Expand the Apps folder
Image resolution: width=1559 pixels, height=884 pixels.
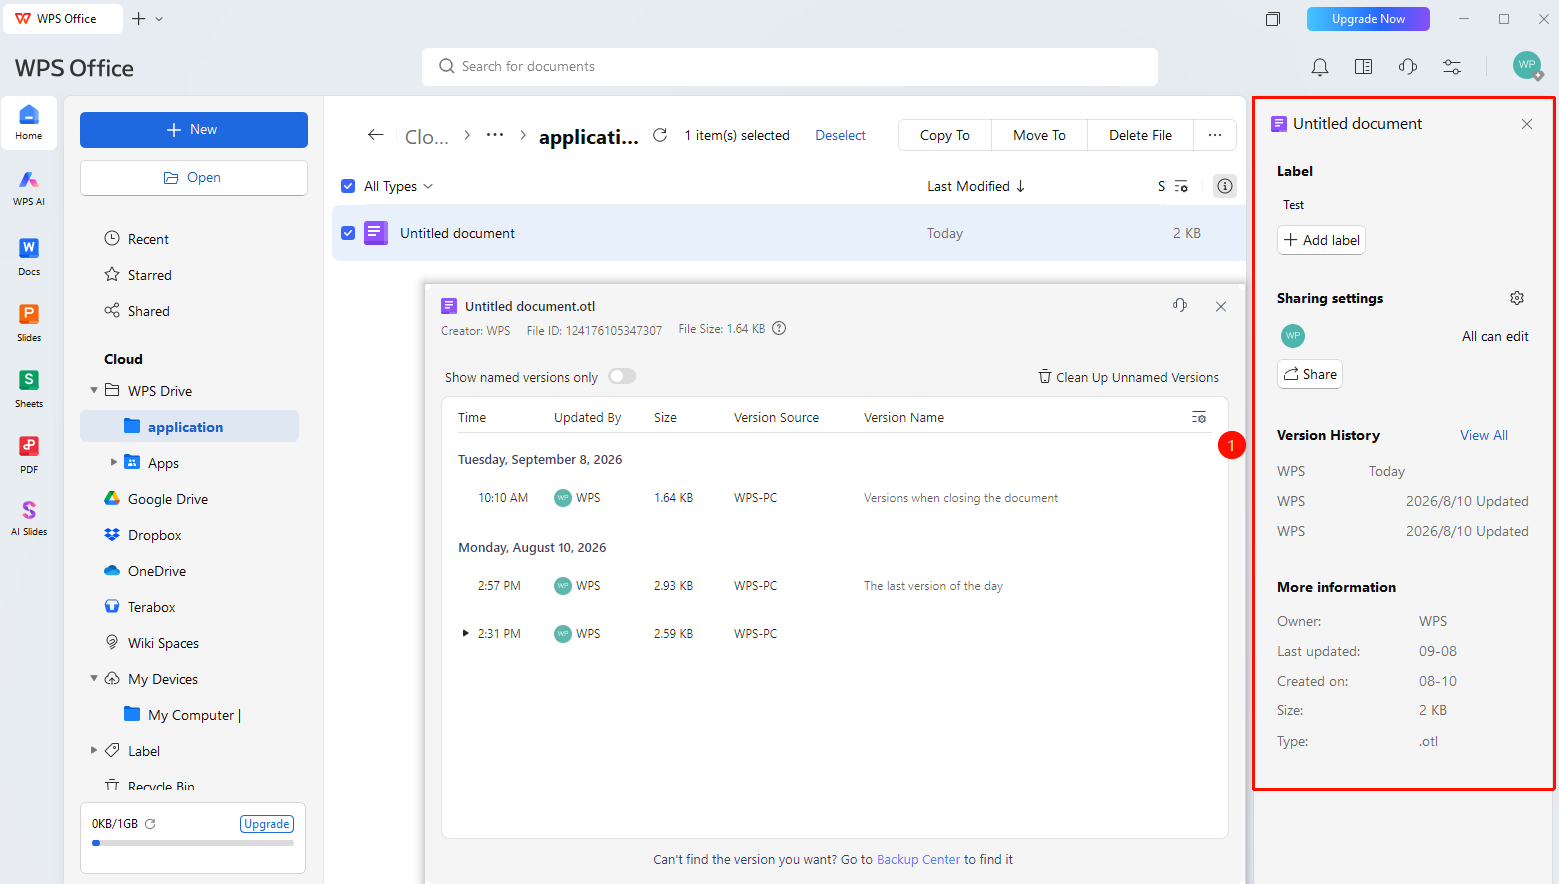(x=114, y=462)
